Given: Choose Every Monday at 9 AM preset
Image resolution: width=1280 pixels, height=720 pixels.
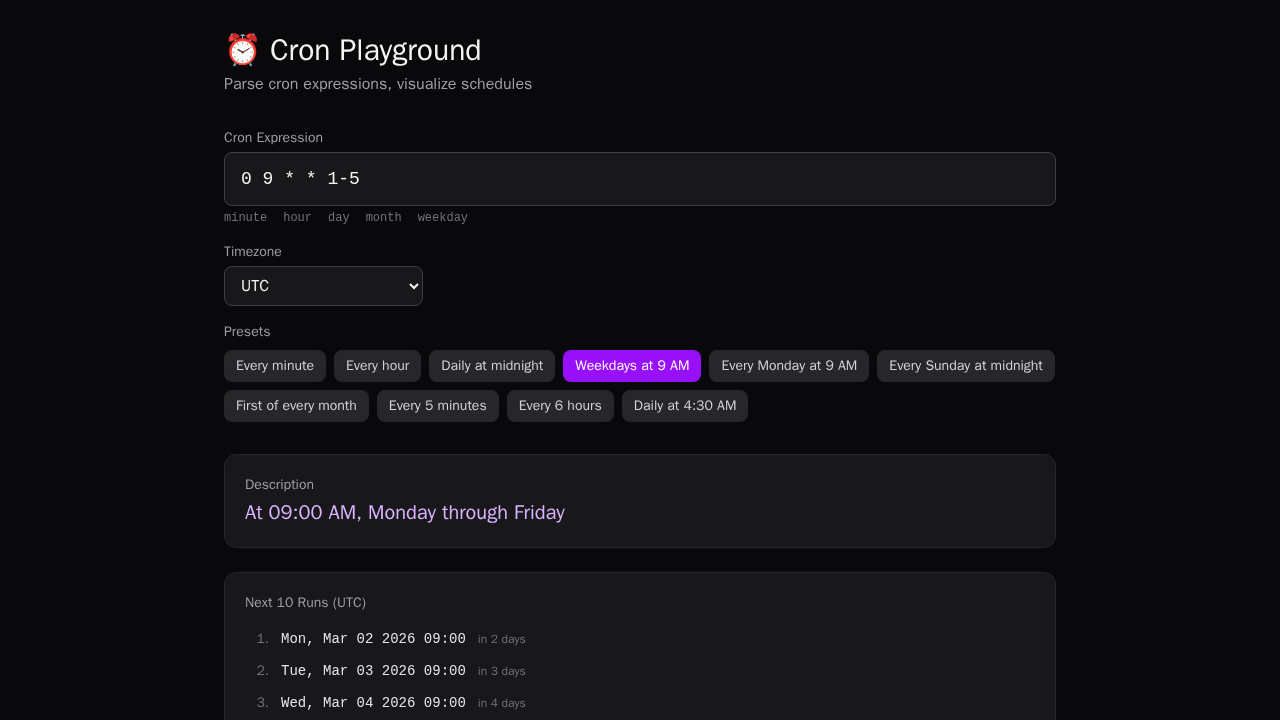Looking at the screenshot, I should (788, 366).
